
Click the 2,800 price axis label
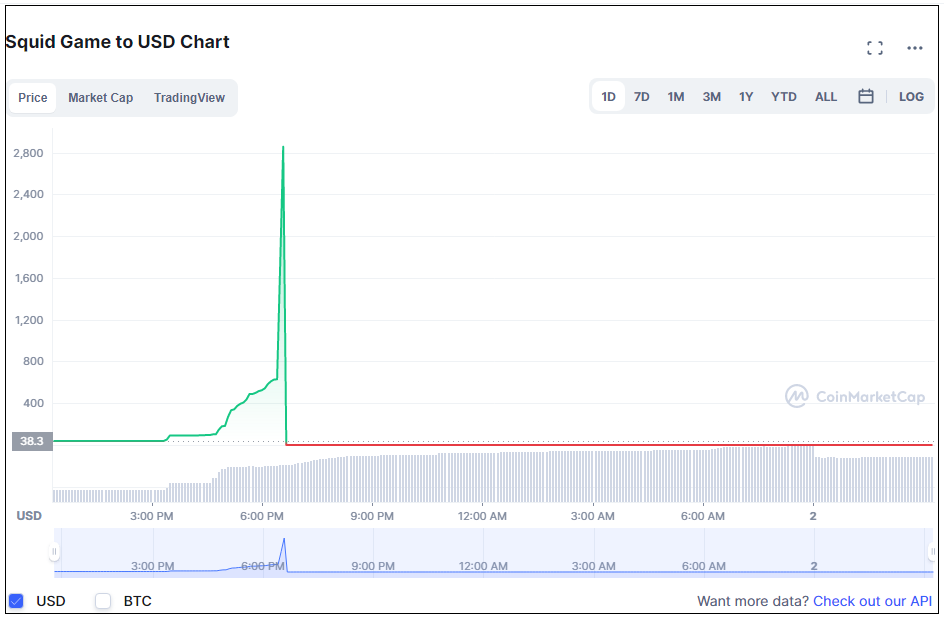pos(28,153)
